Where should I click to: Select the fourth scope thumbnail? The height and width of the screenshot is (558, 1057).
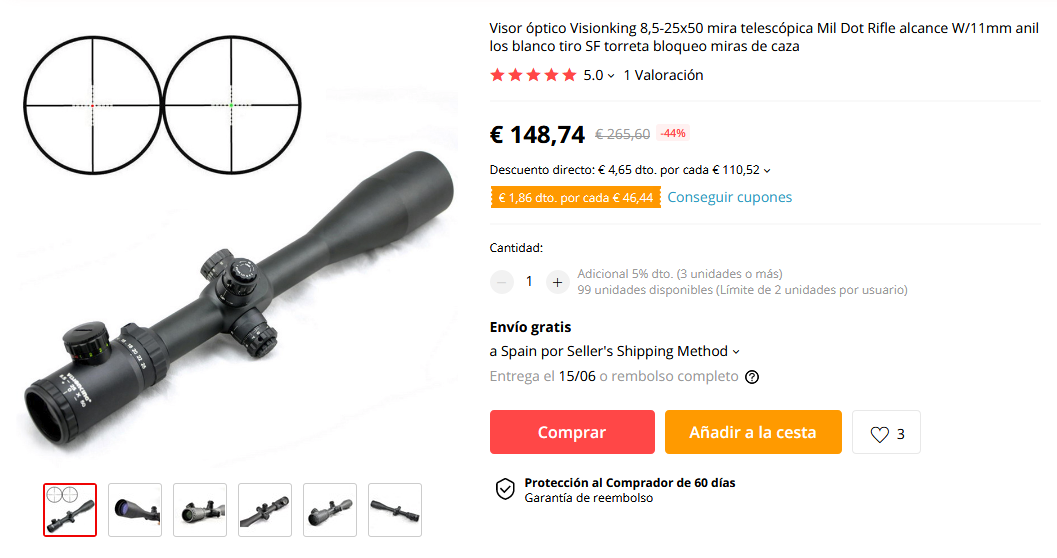(x=265, y=510)
